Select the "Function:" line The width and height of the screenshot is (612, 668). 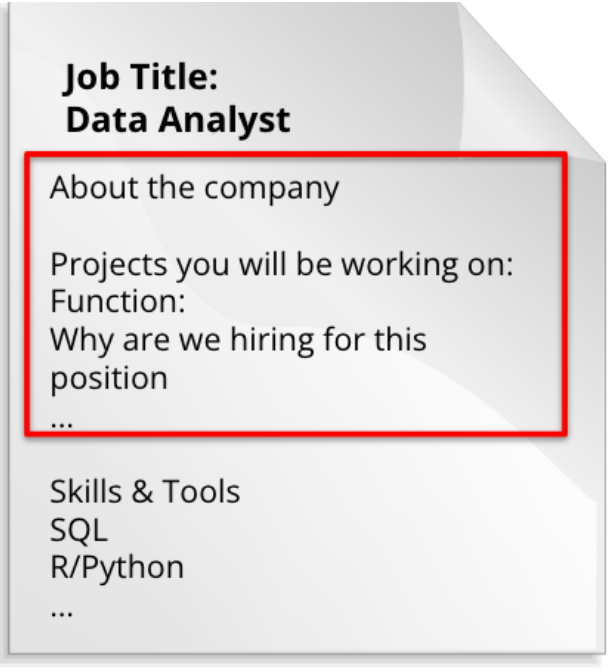click(x=118, y=301)
